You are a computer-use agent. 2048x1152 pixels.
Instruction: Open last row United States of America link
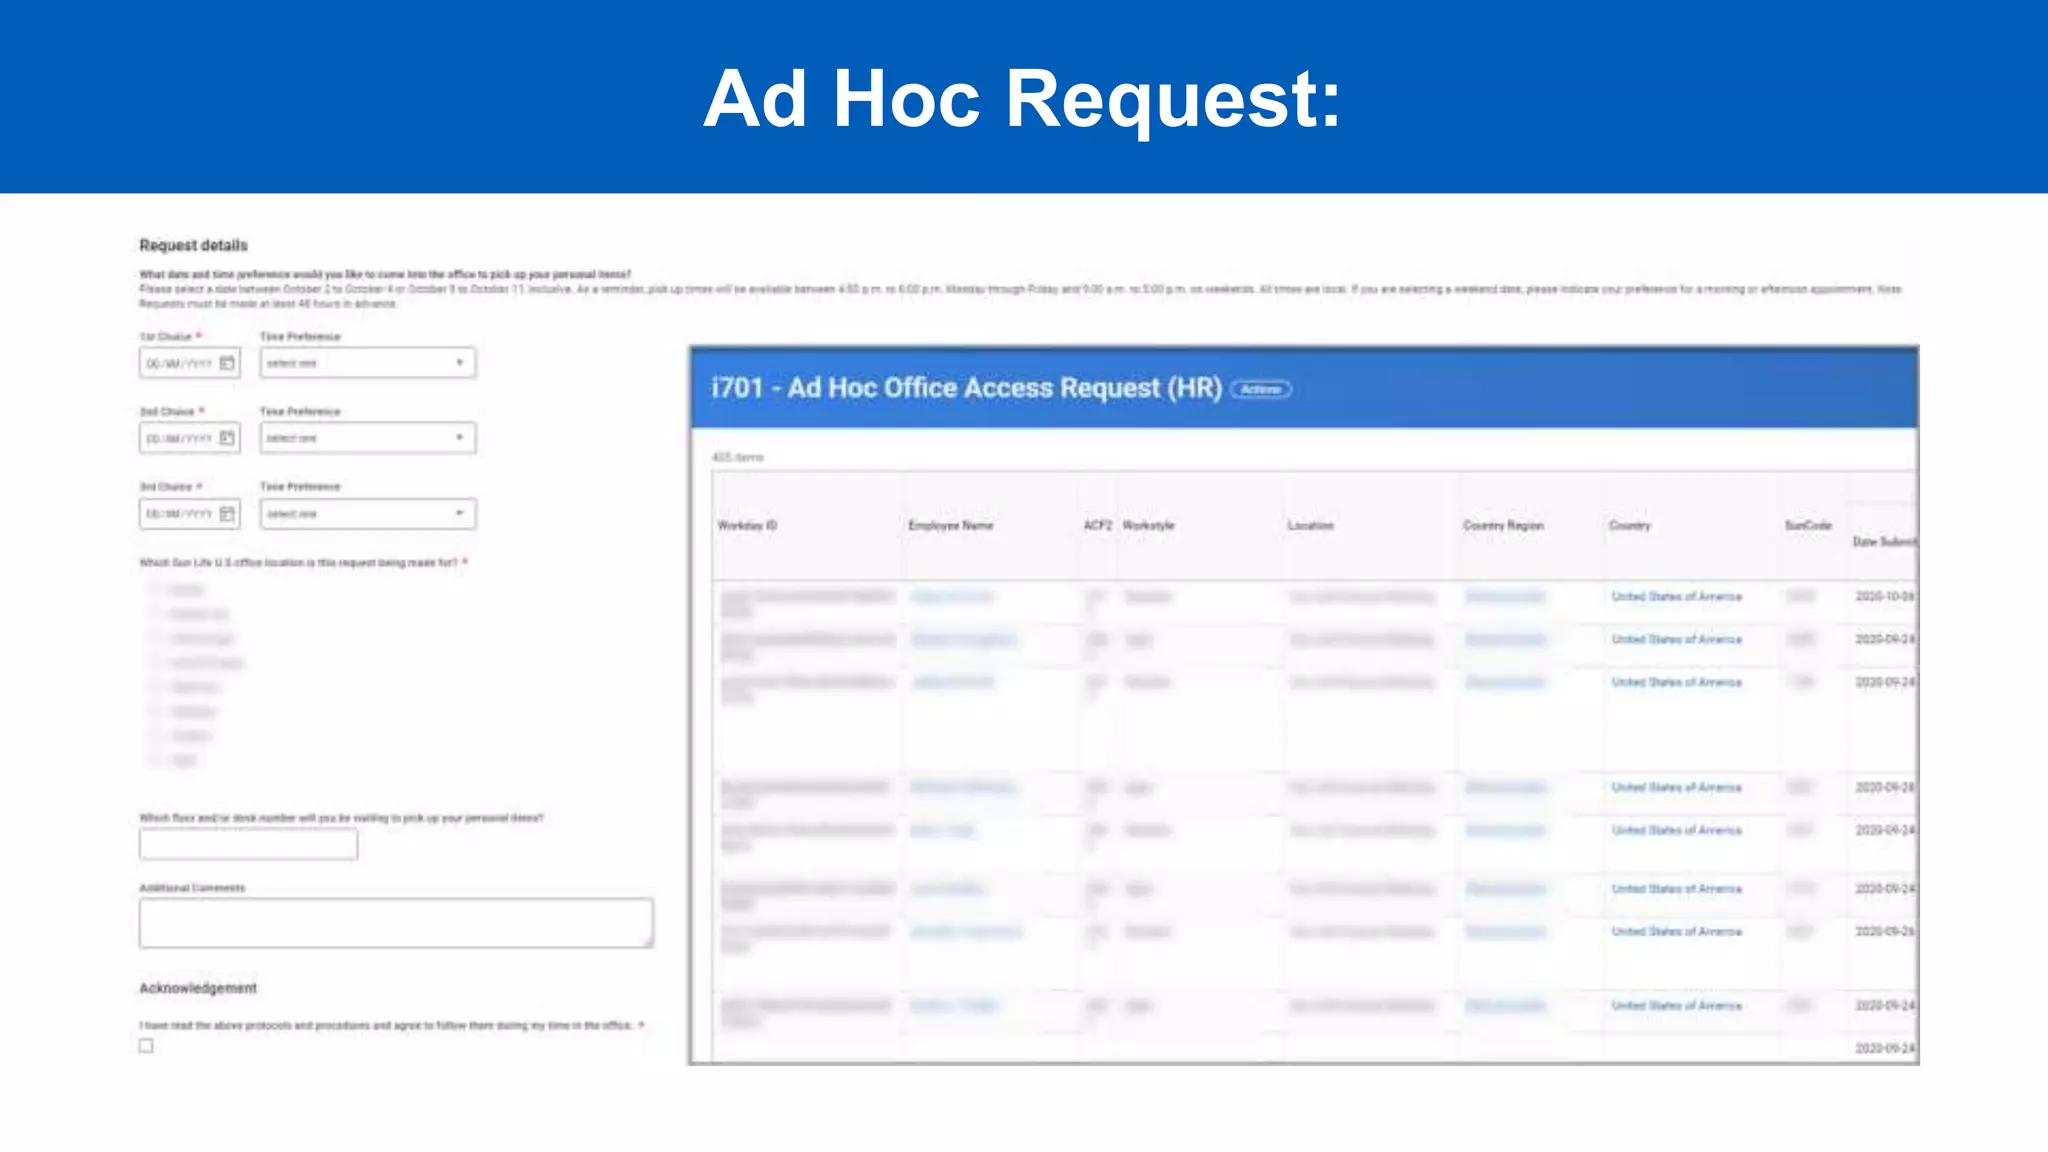point(1676,1006)
